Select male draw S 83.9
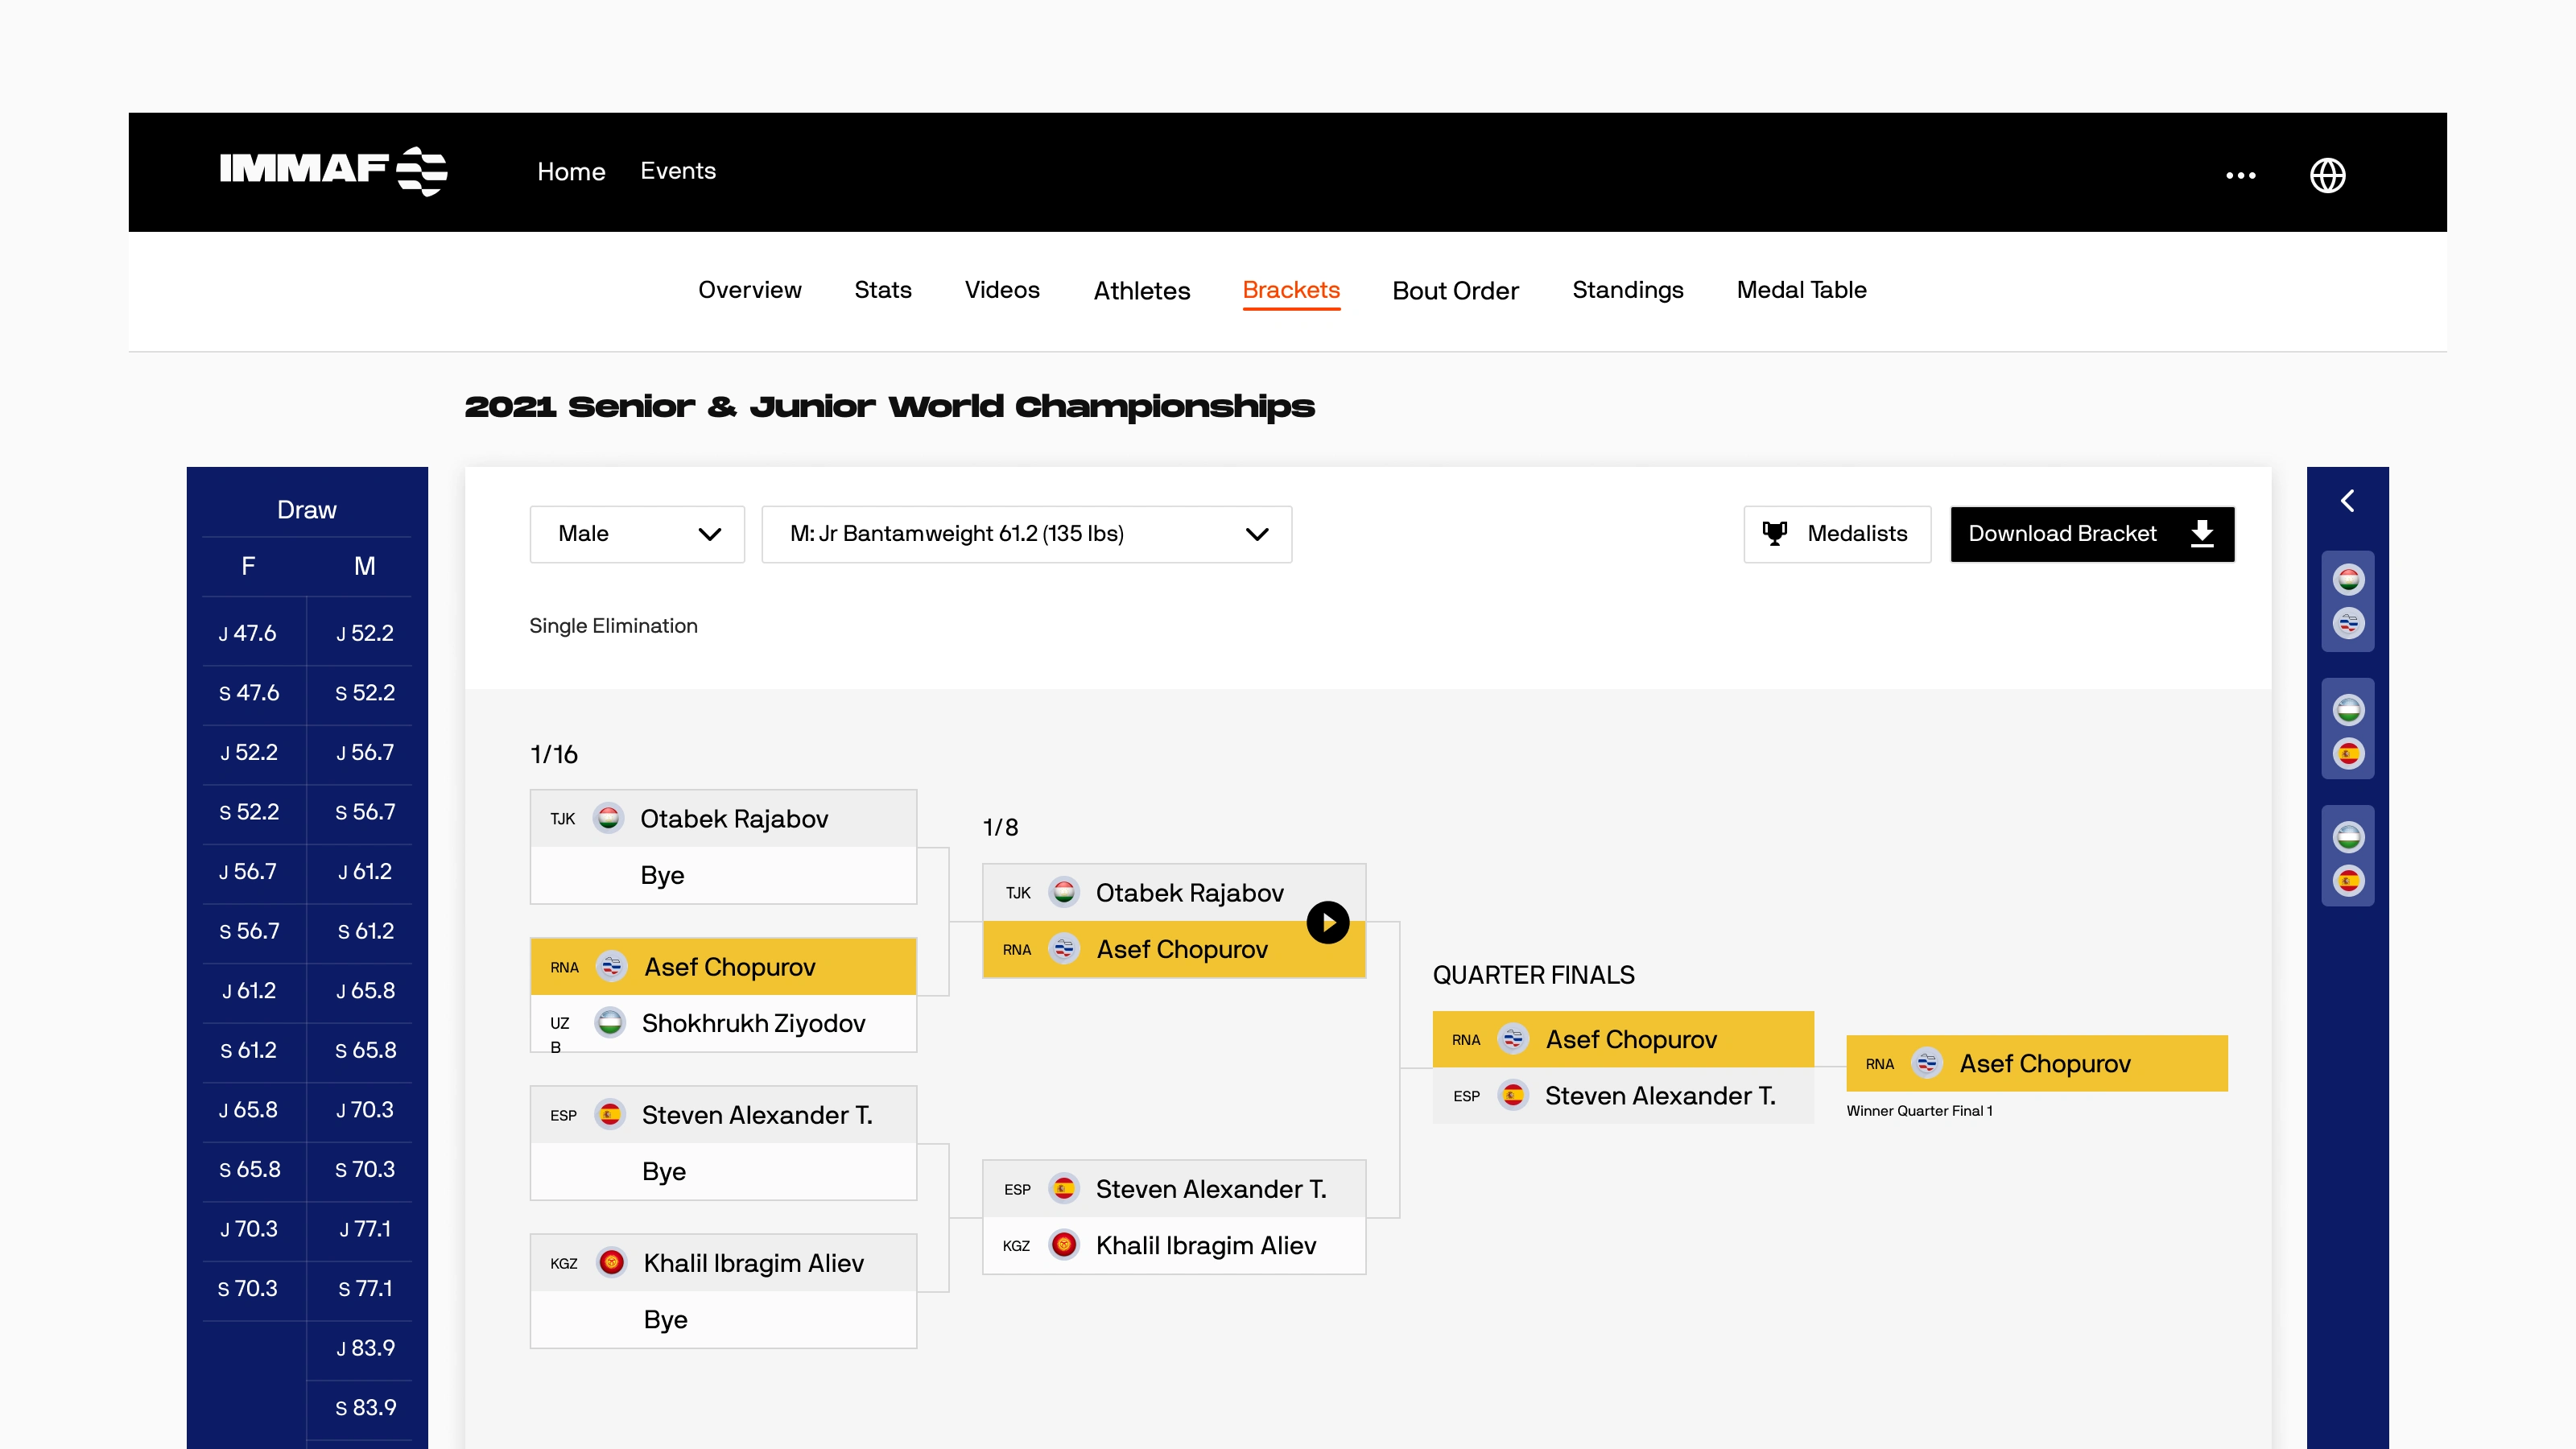2576x1449 pixels. tap(365, 1407)
